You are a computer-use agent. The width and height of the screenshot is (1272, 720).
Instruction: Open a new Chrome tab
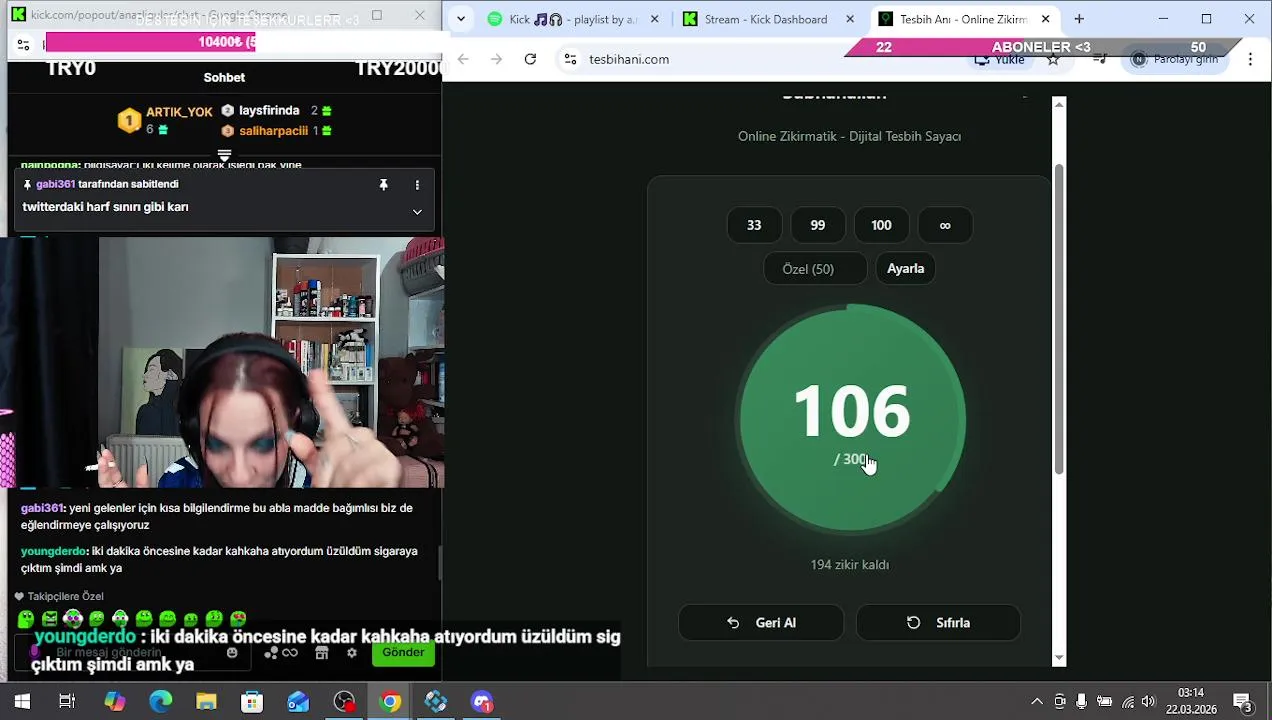click(x=1079, y=19)
